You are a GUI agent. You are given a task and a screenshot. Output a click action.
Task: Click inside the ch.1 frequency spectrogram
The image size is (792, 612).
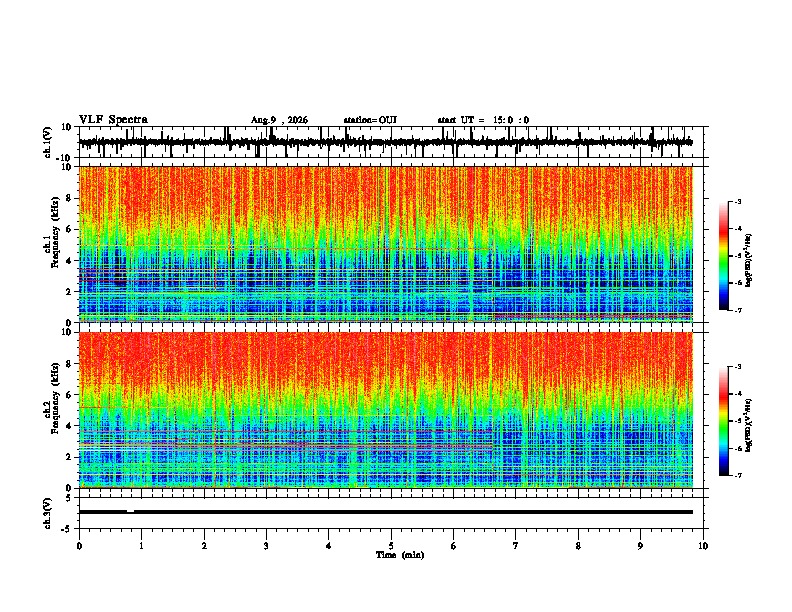386,244
